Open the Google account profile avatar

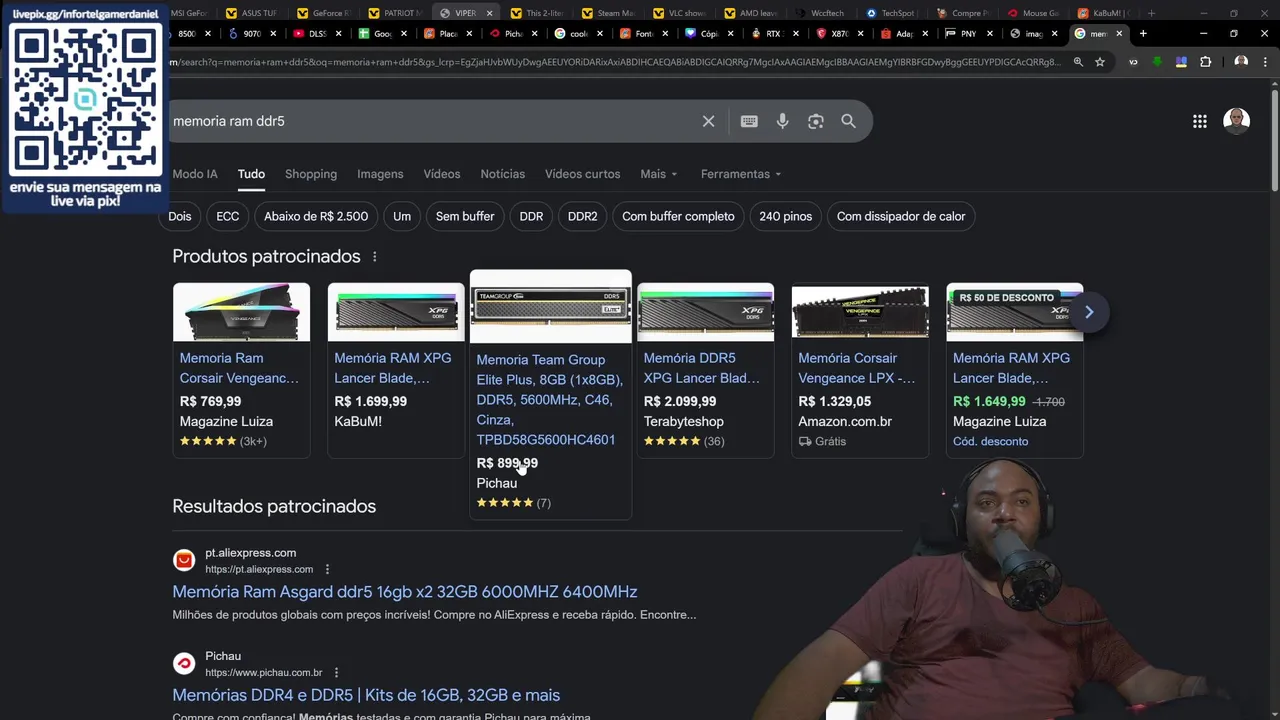[1237, 121]
